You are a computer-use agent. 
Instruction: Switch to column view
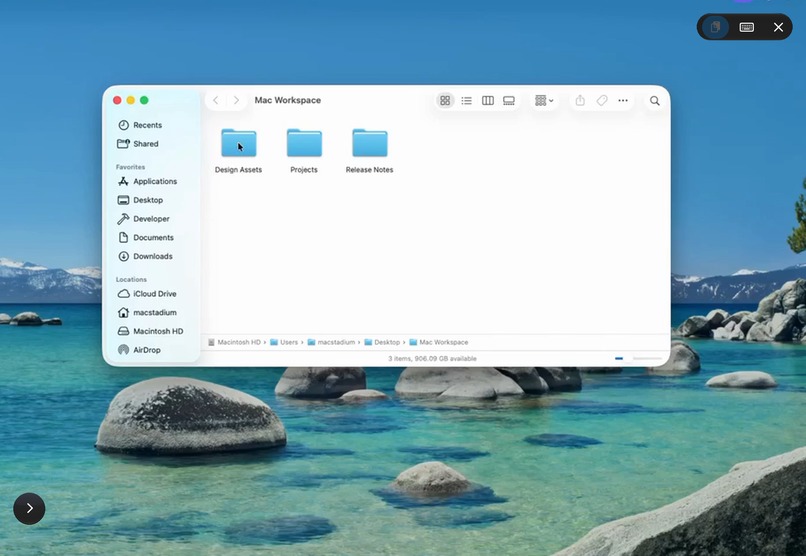(x=488, y=101)
